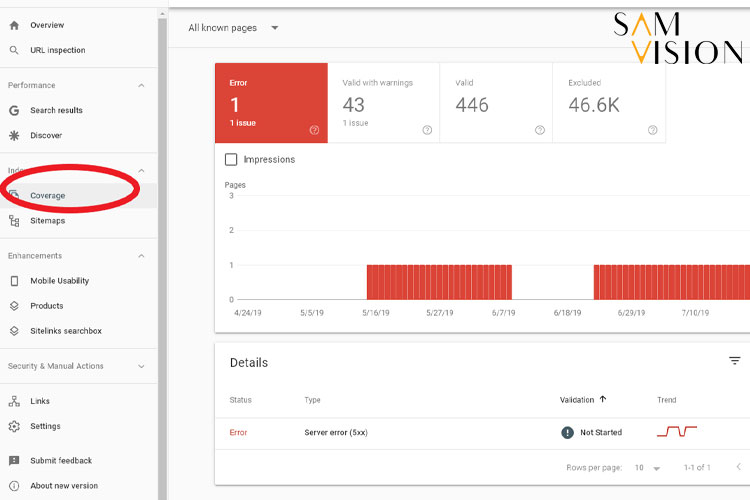Enable the Impressions checkbox

click(232, 159)
